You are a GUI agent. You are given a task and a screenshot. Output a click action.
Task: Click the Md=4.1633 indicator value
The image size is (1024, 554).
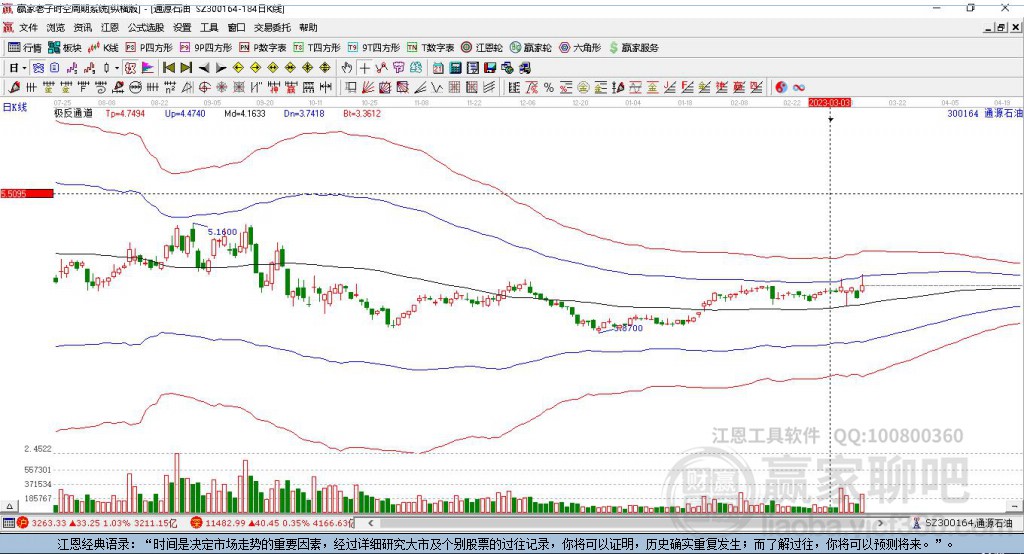[245, 113]
